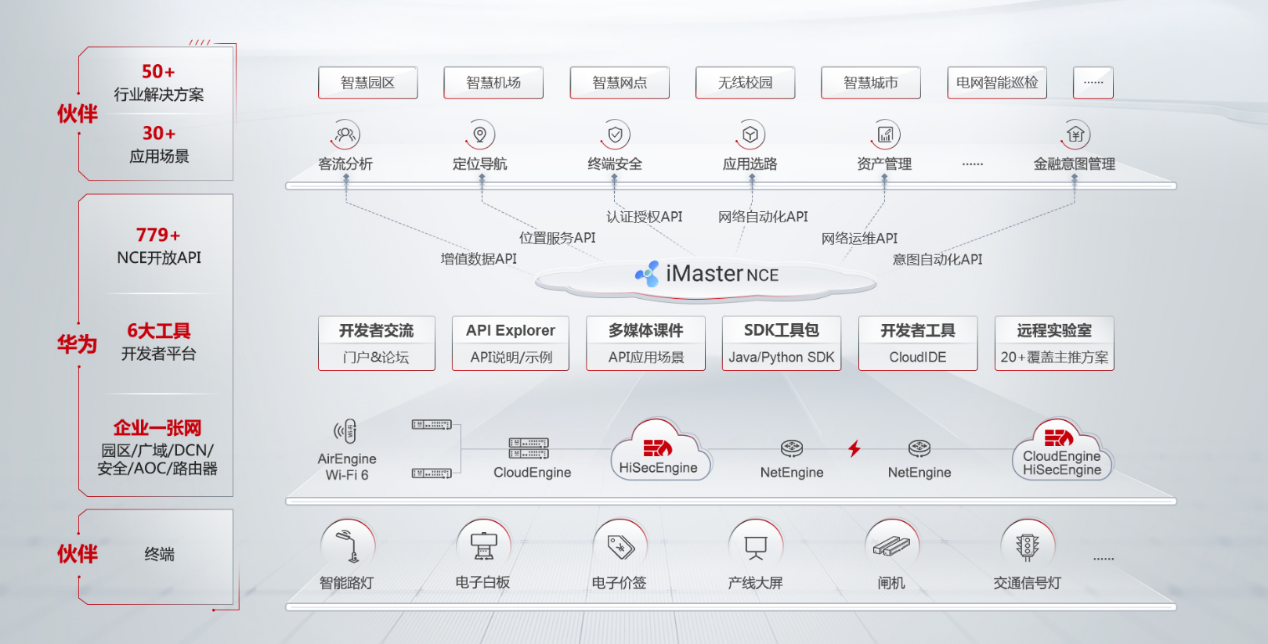Select the 智慧网点 box
This screenshot has width=1268, height=644.
(619, 83)
